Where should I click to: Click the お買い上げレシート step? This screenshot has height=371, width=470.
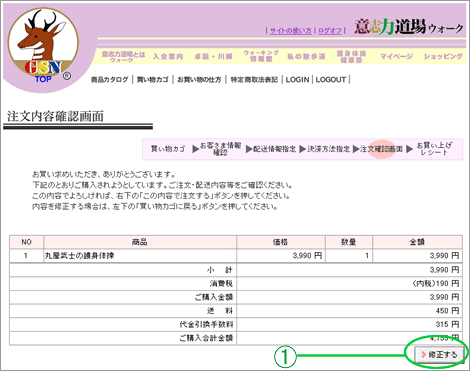click(434, 149)
